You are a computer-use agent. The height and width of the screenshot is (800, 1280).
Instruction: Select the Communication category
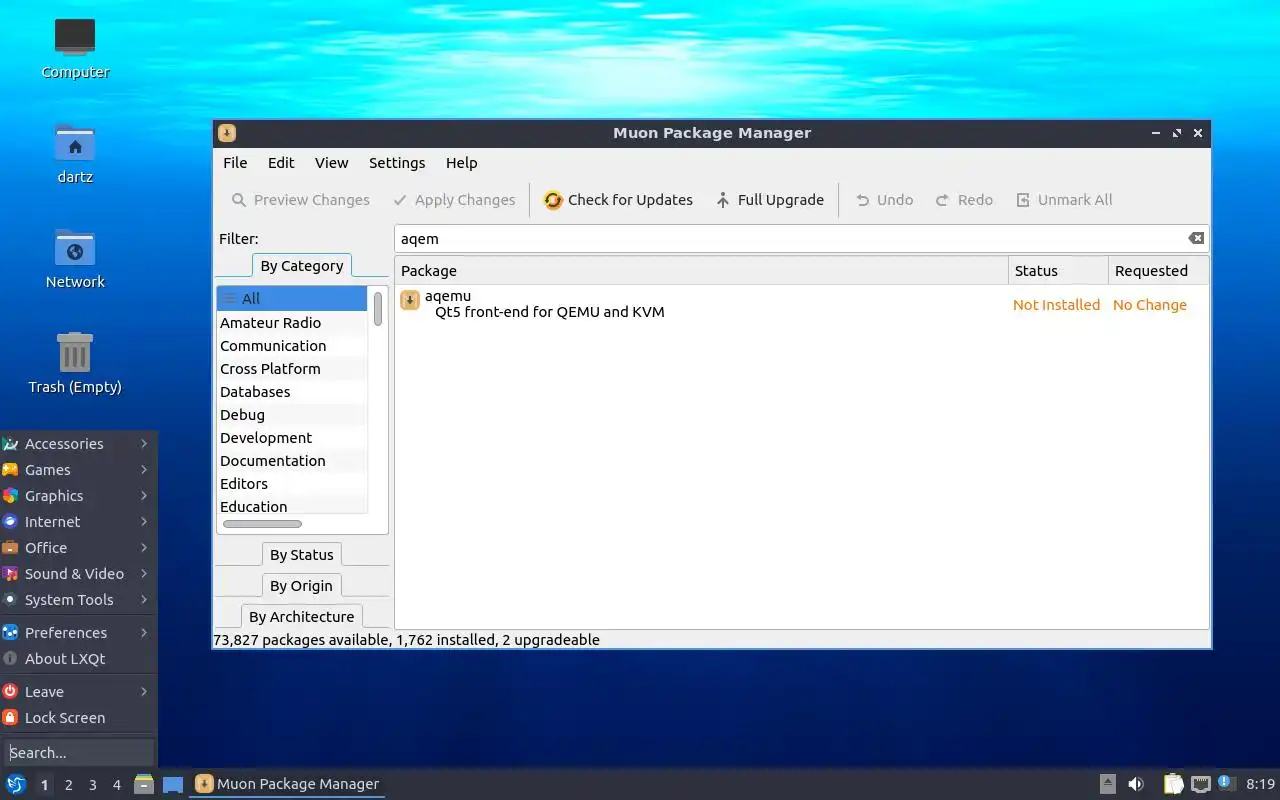coord(292,346)
